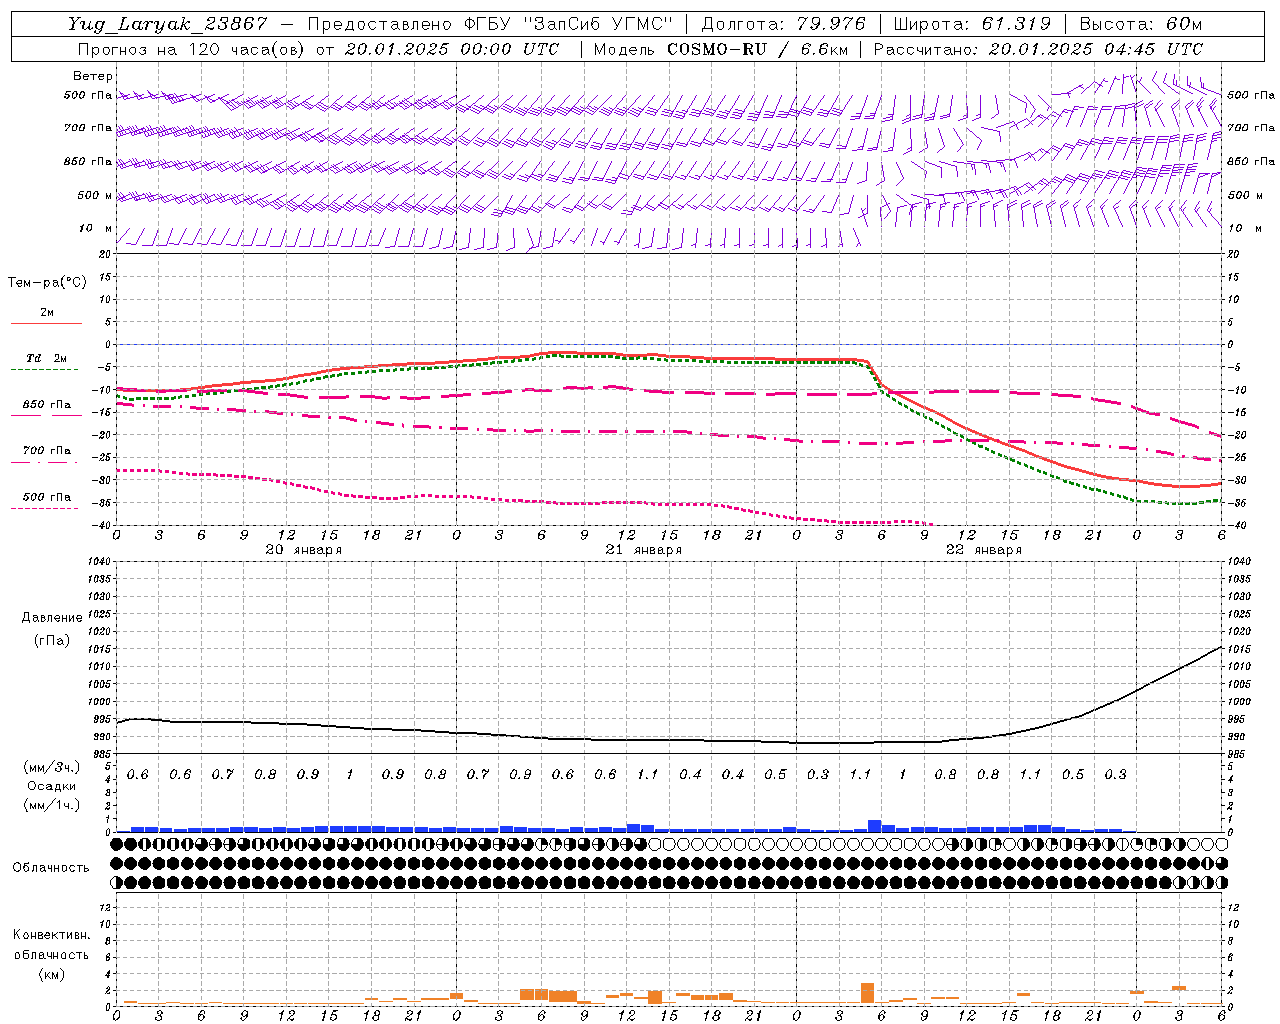Click the tallest orange convective cloud bar
Image resolution: width=1280 pixels, height=1024 pixels.
tap(867, 993)
